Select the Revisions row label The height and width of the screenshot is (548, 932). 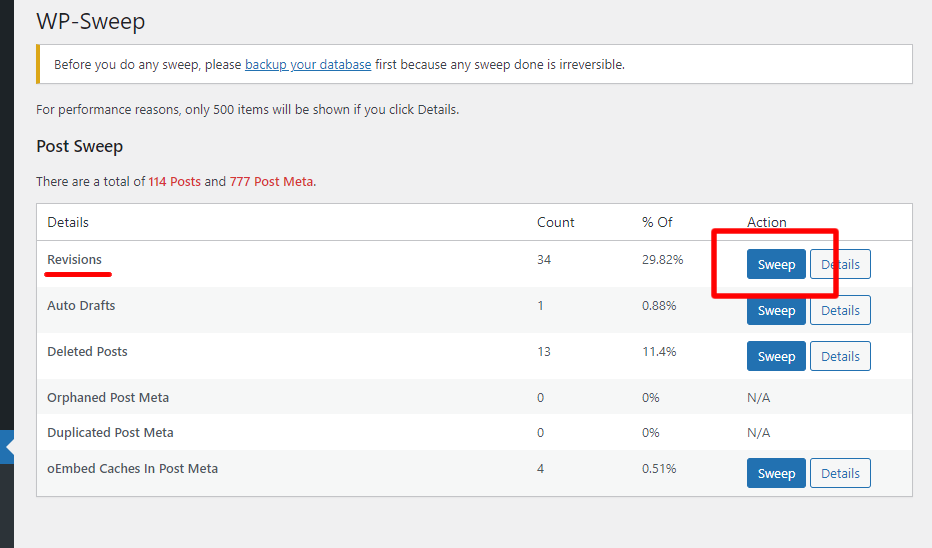point(74,260)
